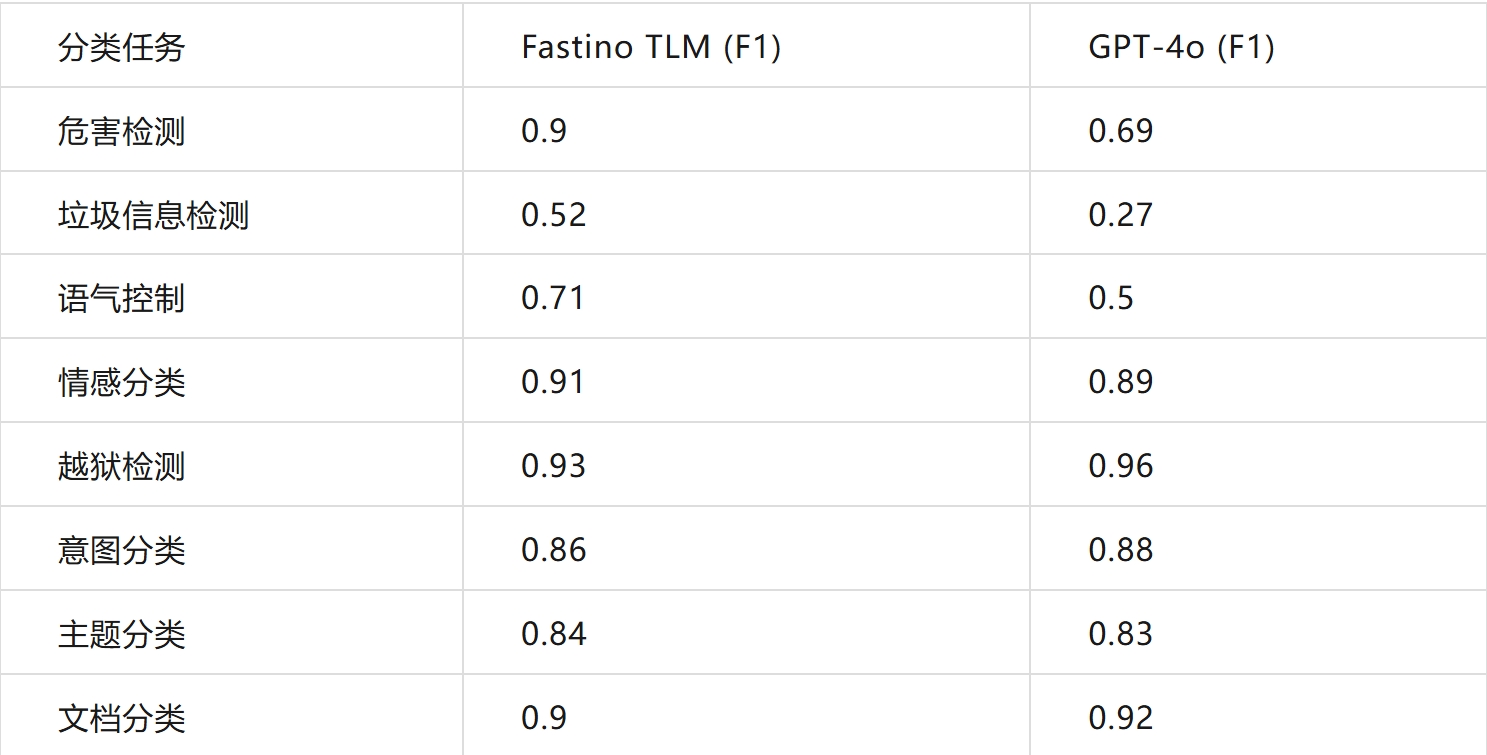Image resolution: width=1487 pixels, height=755 pixels.
Task: Click the 情感分类 cell
Action: tap(121, 382)
